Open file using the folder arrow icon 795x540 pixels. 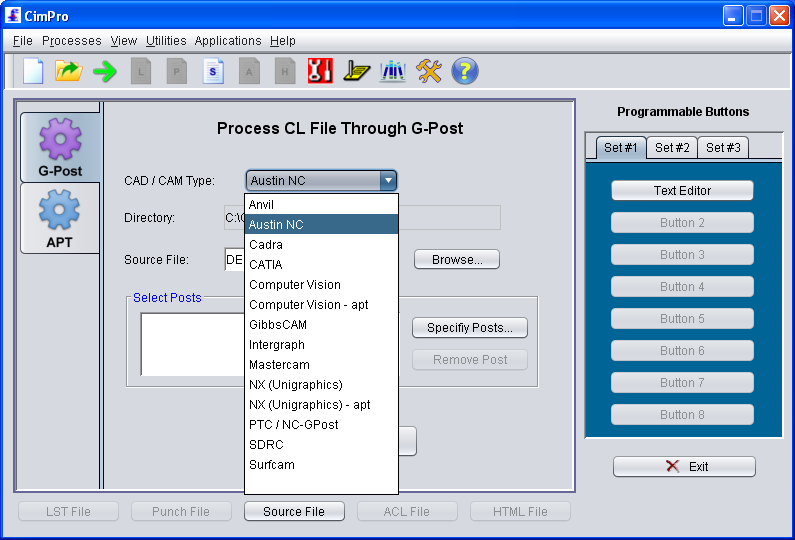tap(68, 71)
